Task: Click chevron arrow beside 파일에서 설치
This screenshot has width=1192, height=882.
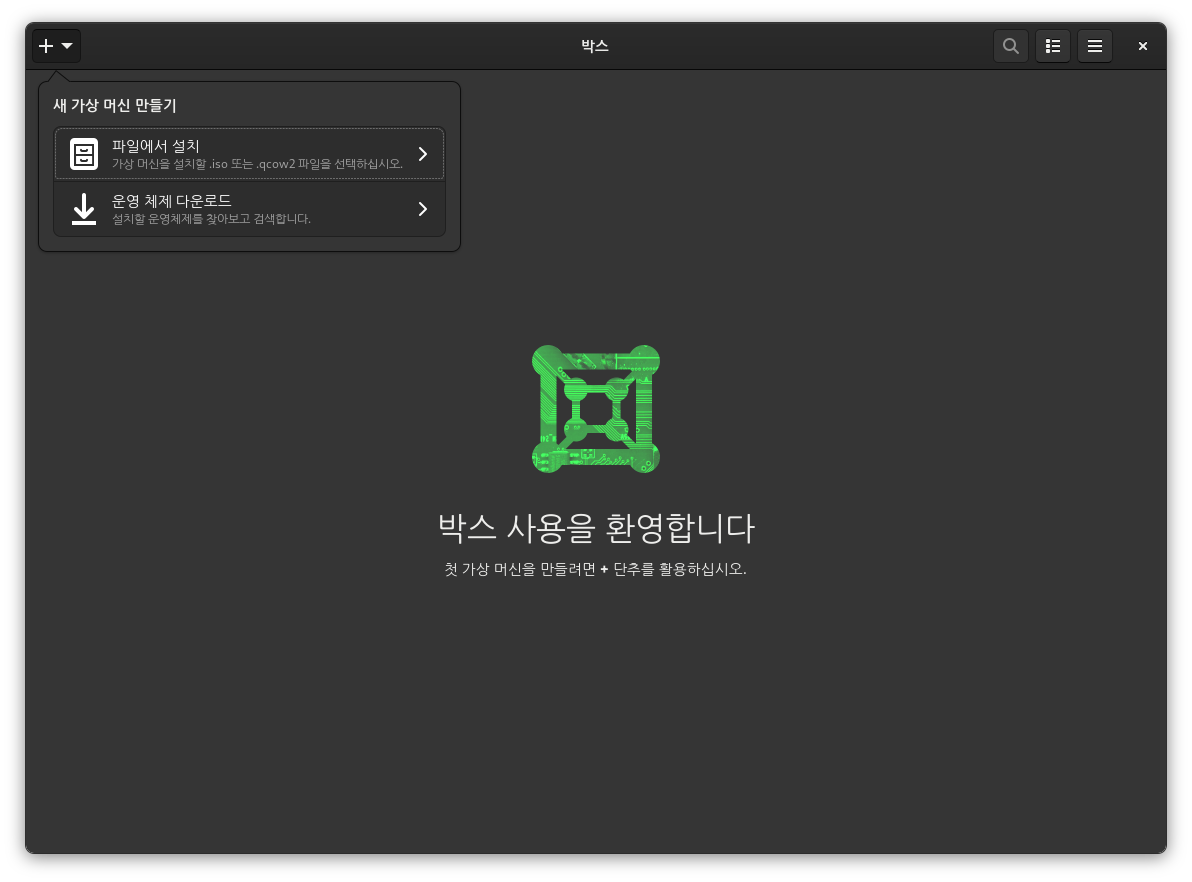Action: [423, 154]
